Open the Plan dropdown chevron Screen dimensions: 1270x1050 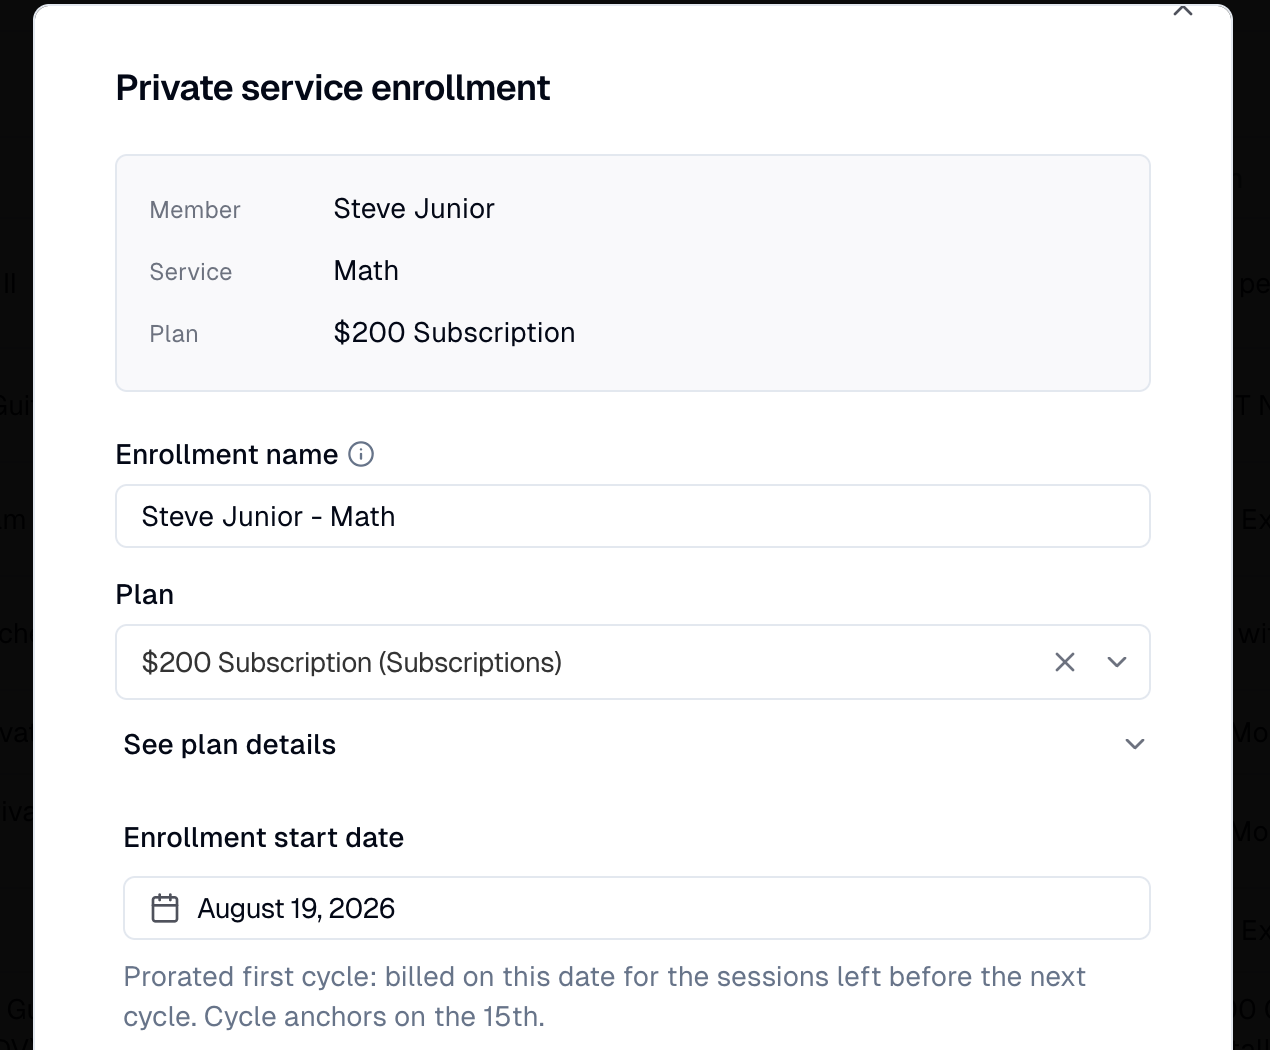[1117, 662]
